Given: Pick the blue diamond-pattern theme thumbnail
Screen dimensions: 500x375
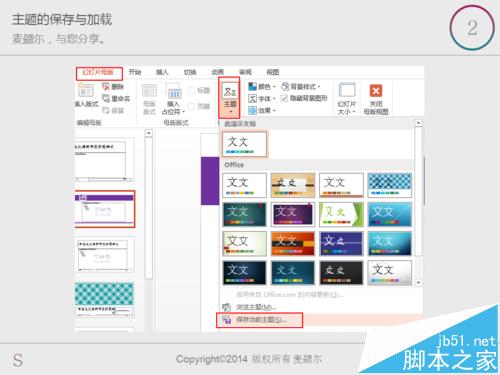Looking at the screenshot, I should click(x=390, y=185).
